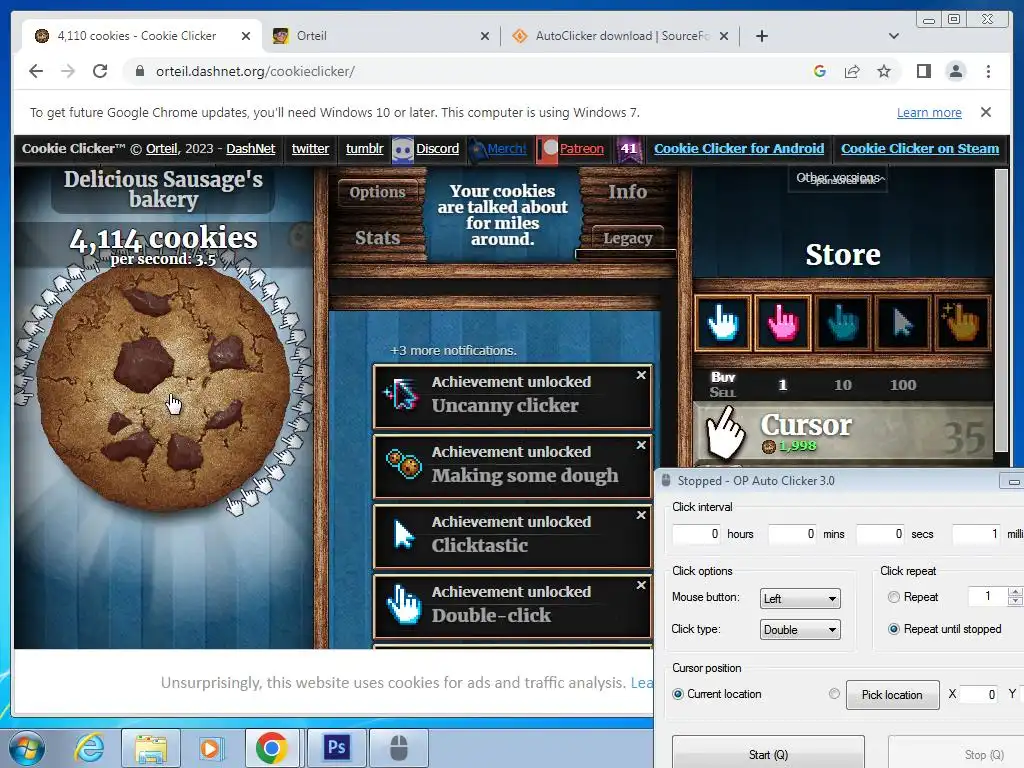Share this page icon

[852, 71]
